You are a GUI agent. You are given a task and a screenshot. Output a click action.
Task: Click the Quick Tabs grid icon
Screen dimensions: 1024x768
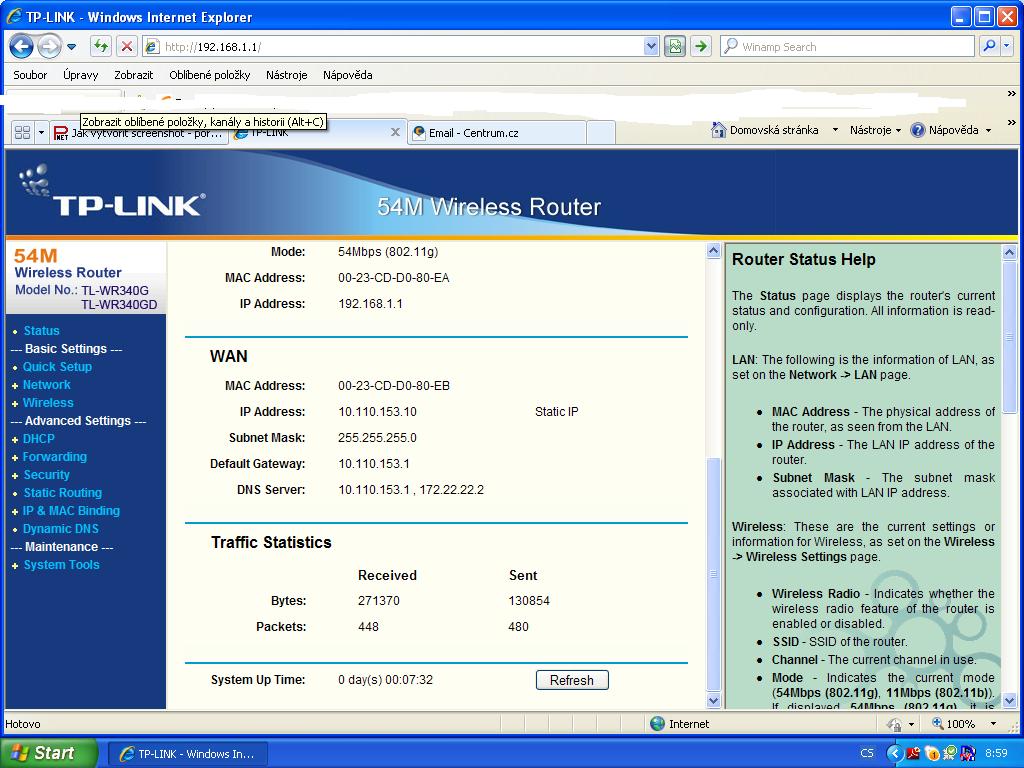click(22, 133)
